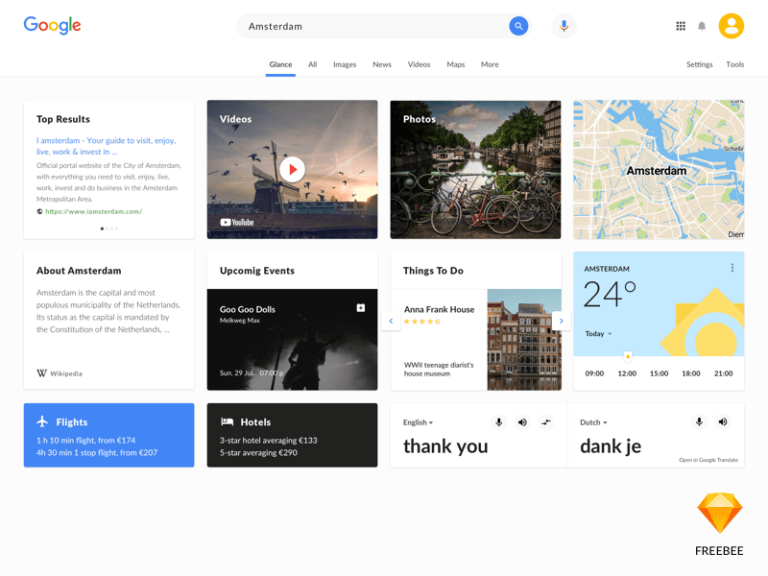Open in Google Translate link
The image size is (768, 576).
point(708,460)
